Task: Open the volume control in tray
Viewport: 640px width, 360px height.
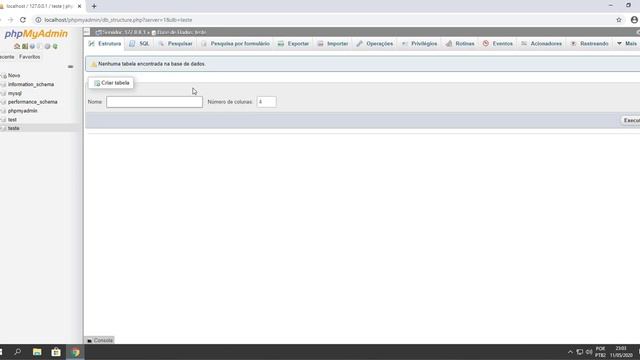Action: click(x=589, y=352)
